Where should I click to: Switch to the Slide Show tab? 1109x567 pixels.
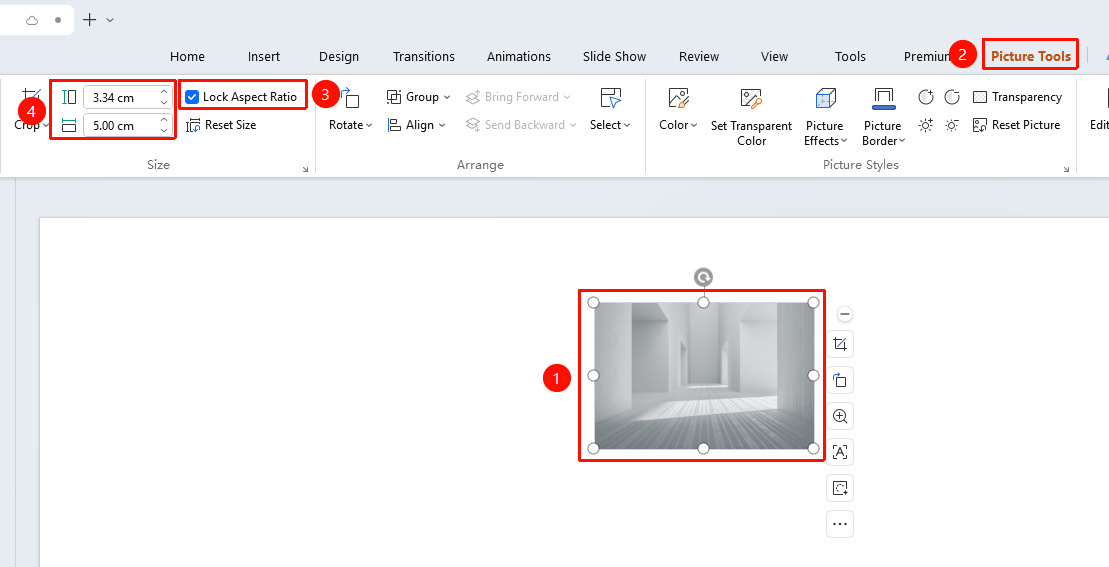(x=615, y=57)
